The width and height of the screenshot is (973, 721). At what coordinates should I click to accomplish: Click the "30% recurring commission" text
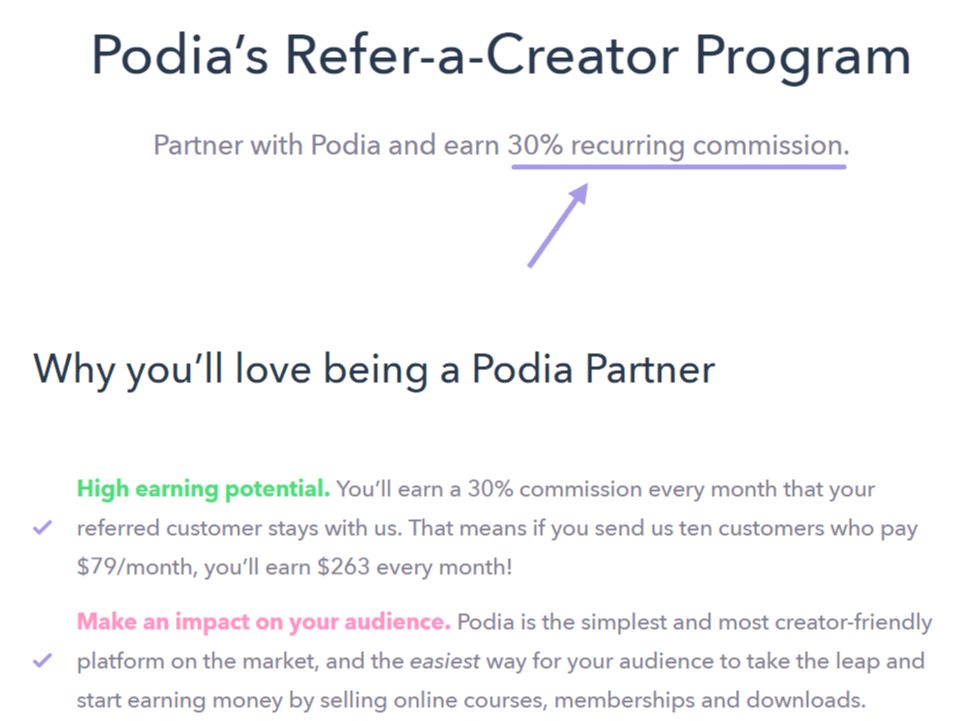pos(678,145)
